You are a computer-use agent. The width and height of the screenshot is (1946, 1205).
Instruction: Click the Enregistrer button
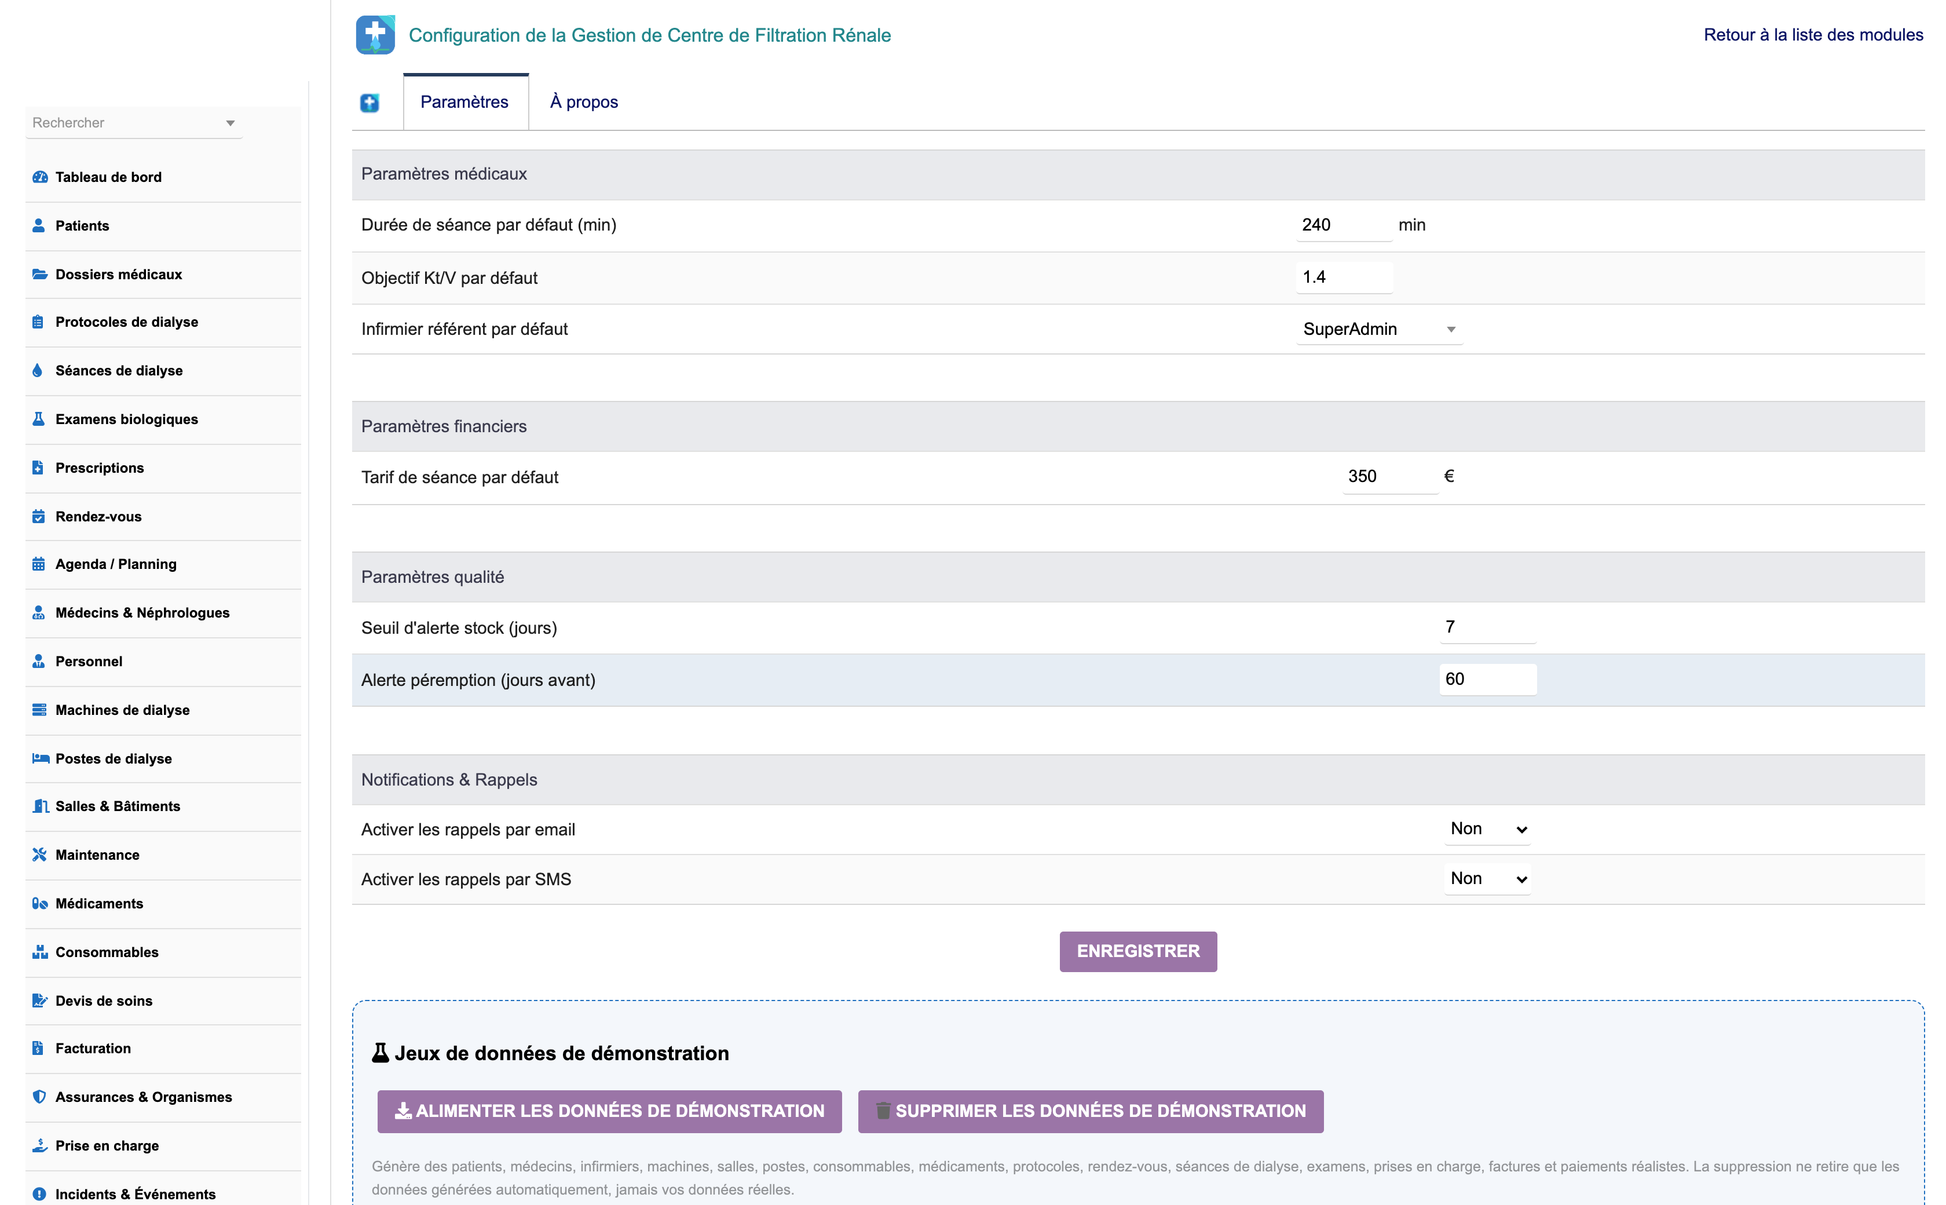coord(1138,952)
